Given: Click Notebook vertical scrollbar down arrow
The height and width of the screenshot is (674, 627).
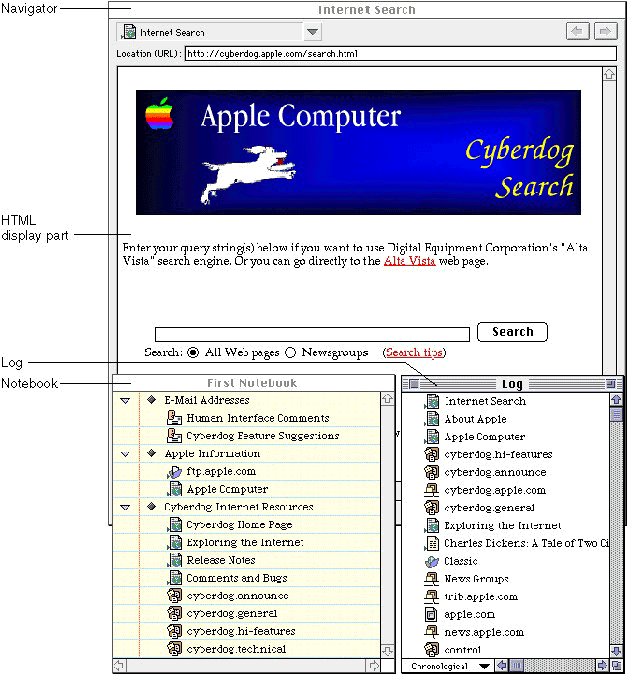Looking at the screenshot, I should click(387, 651).
